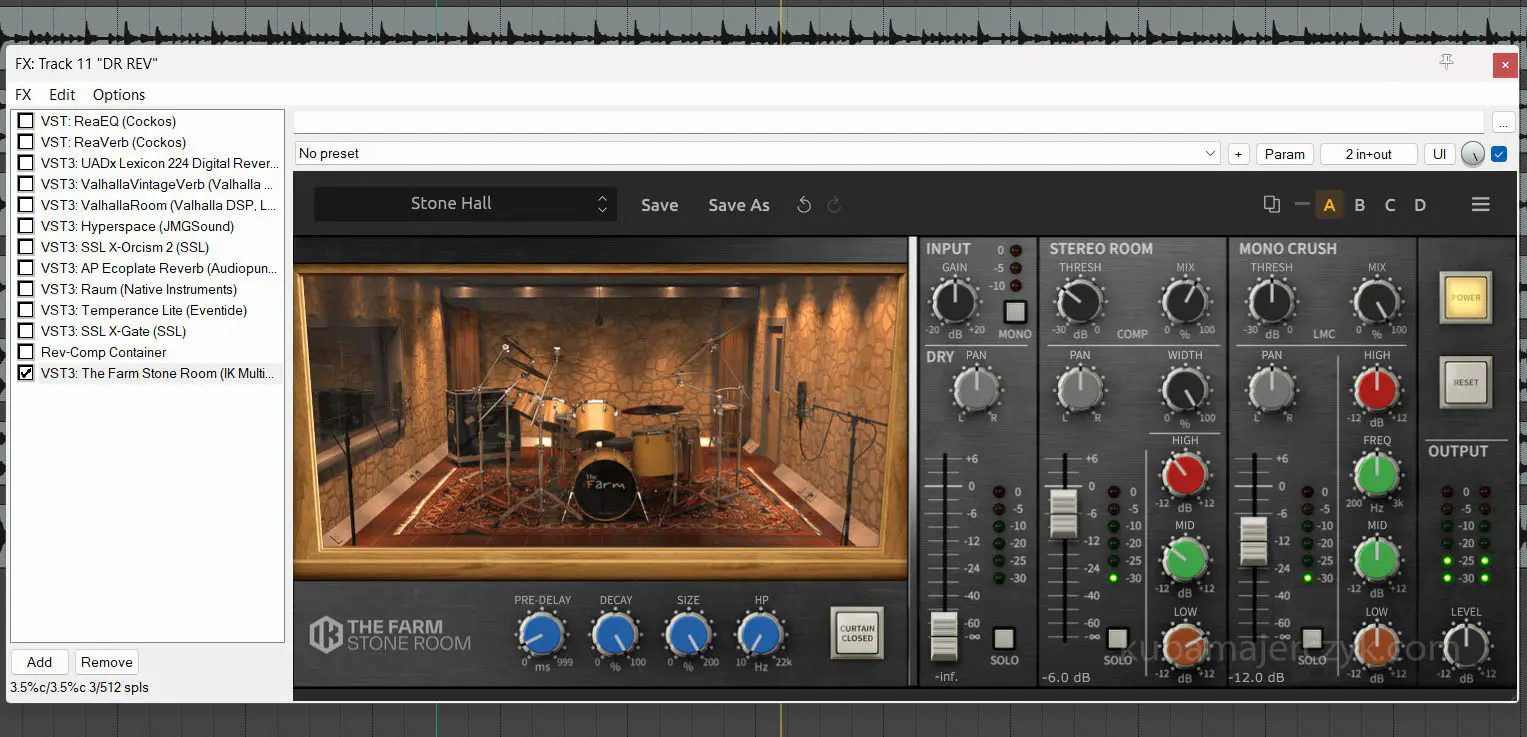The width and height of the screenshot is (1527, 737).
Task: Toggle the MONO input switch
Action: coord(1015,311)
